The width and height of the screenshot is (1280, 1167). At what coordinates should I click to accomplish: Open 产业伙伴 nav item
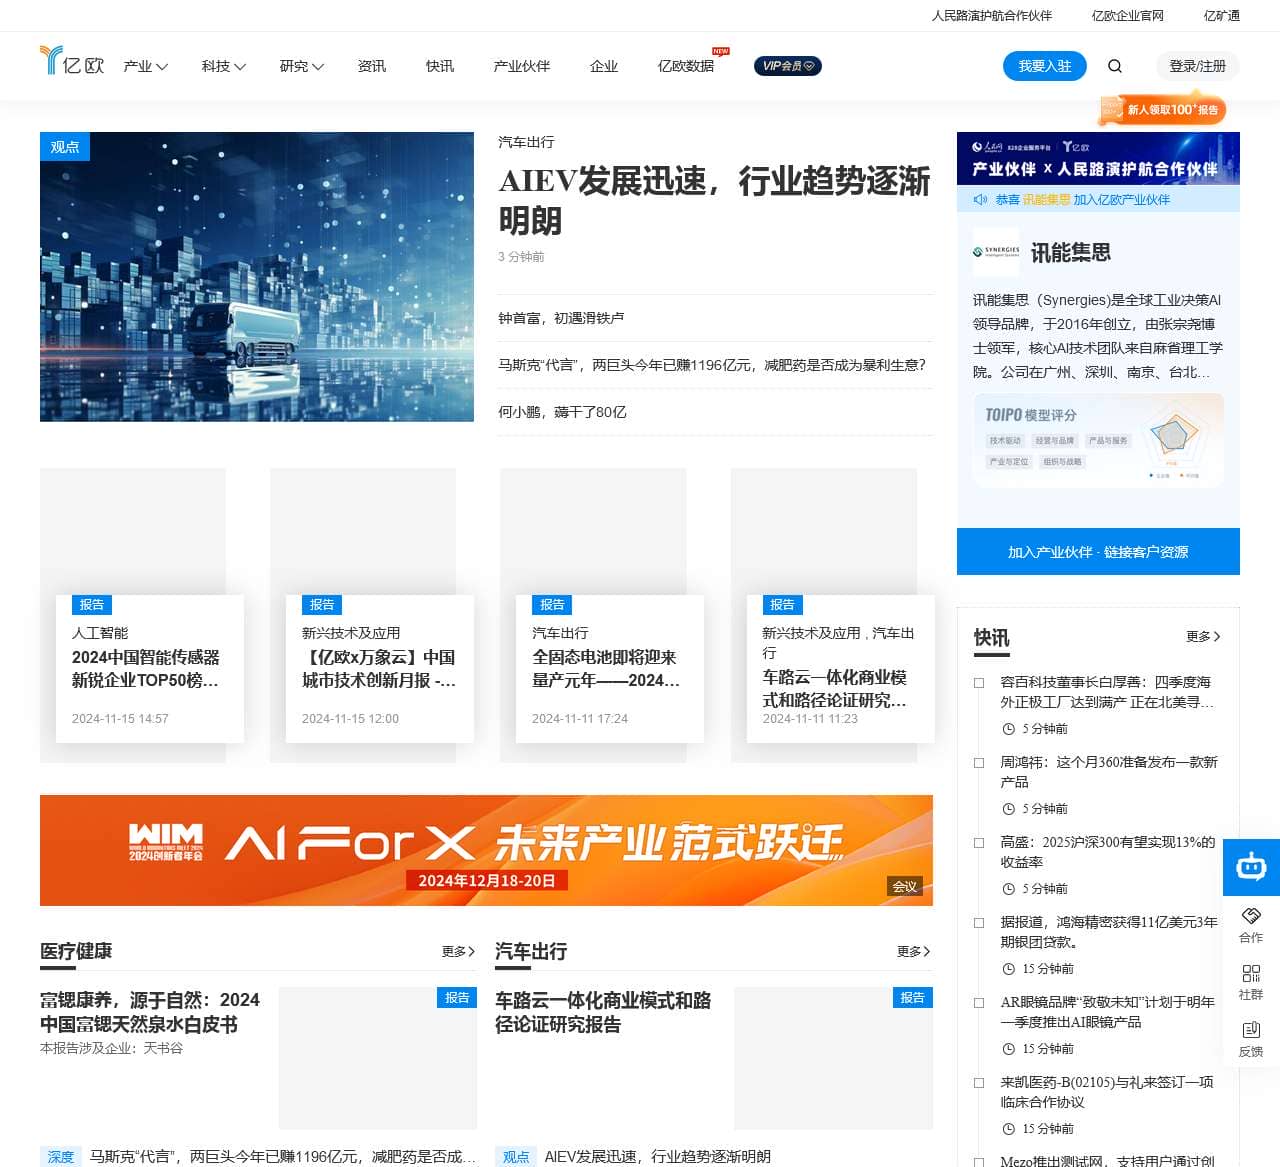(x=522, y=66)
